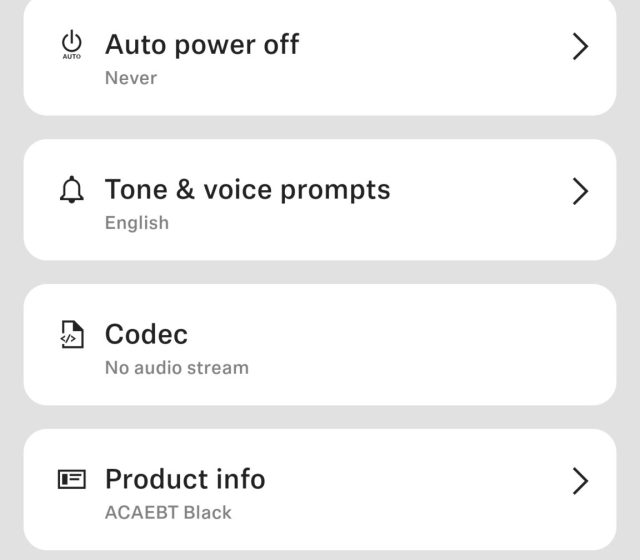Tap the Auto power off icon

pos(72,45)
